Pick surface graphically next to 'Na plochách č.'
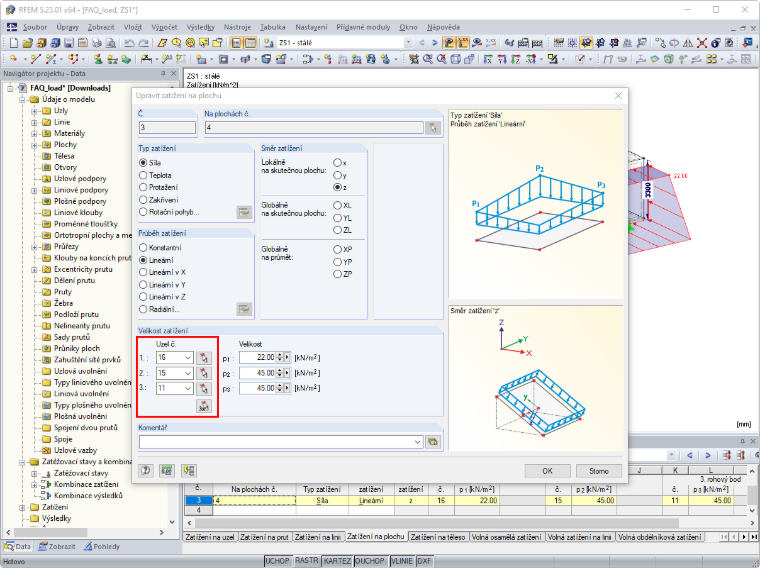The height and width of the screenshot is (568, 760). (x=433, y=127)
